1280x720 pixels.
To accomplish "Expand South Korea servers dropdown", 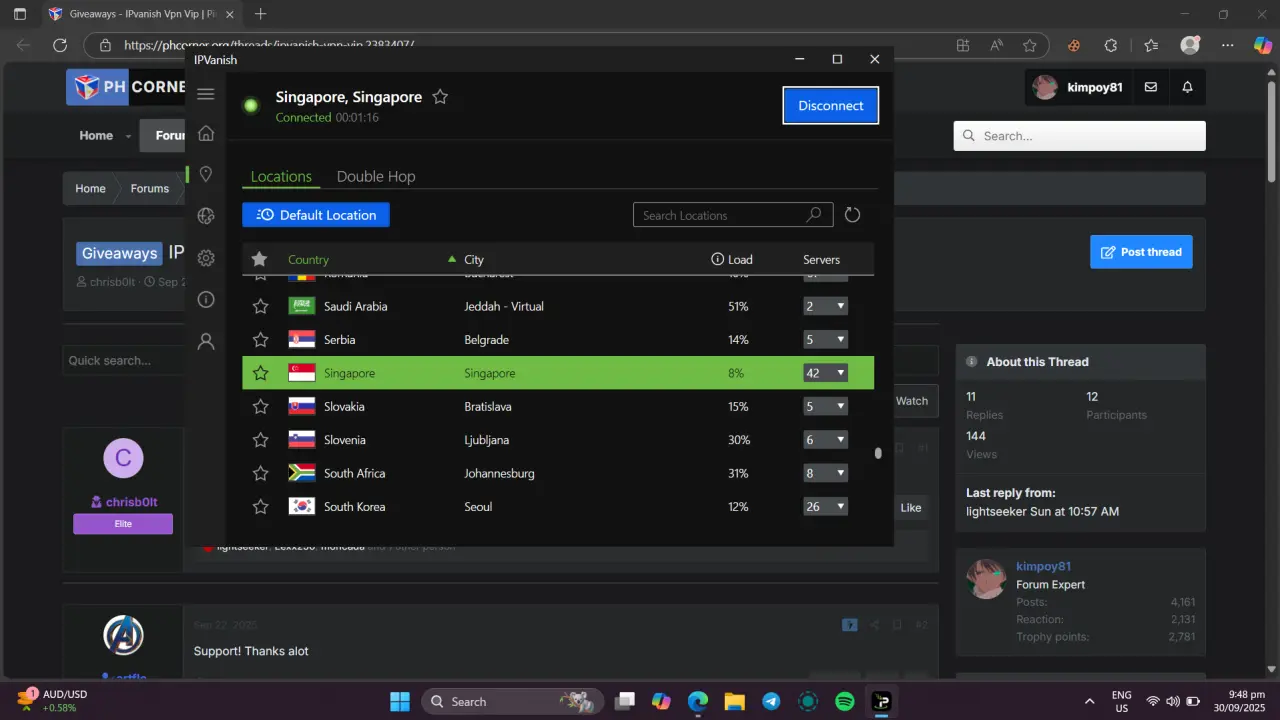I will [825, 507].
